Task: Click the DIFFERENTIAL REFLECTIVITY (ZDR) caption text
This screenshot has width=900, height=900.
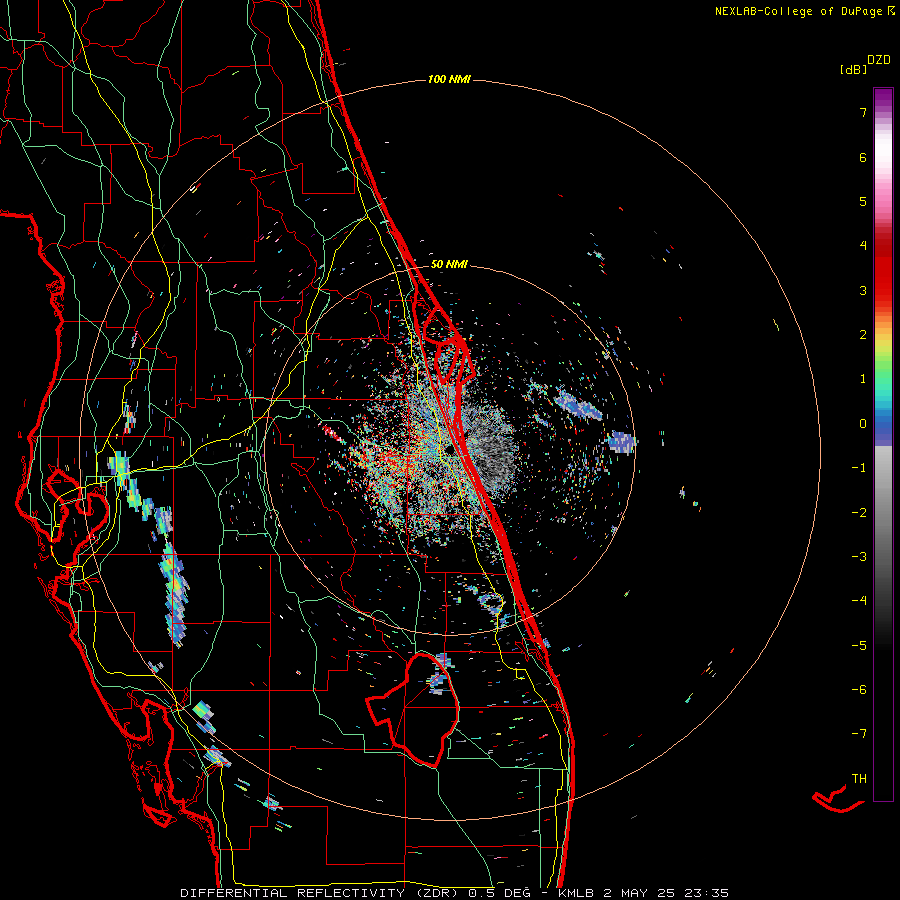Action: 321,893
